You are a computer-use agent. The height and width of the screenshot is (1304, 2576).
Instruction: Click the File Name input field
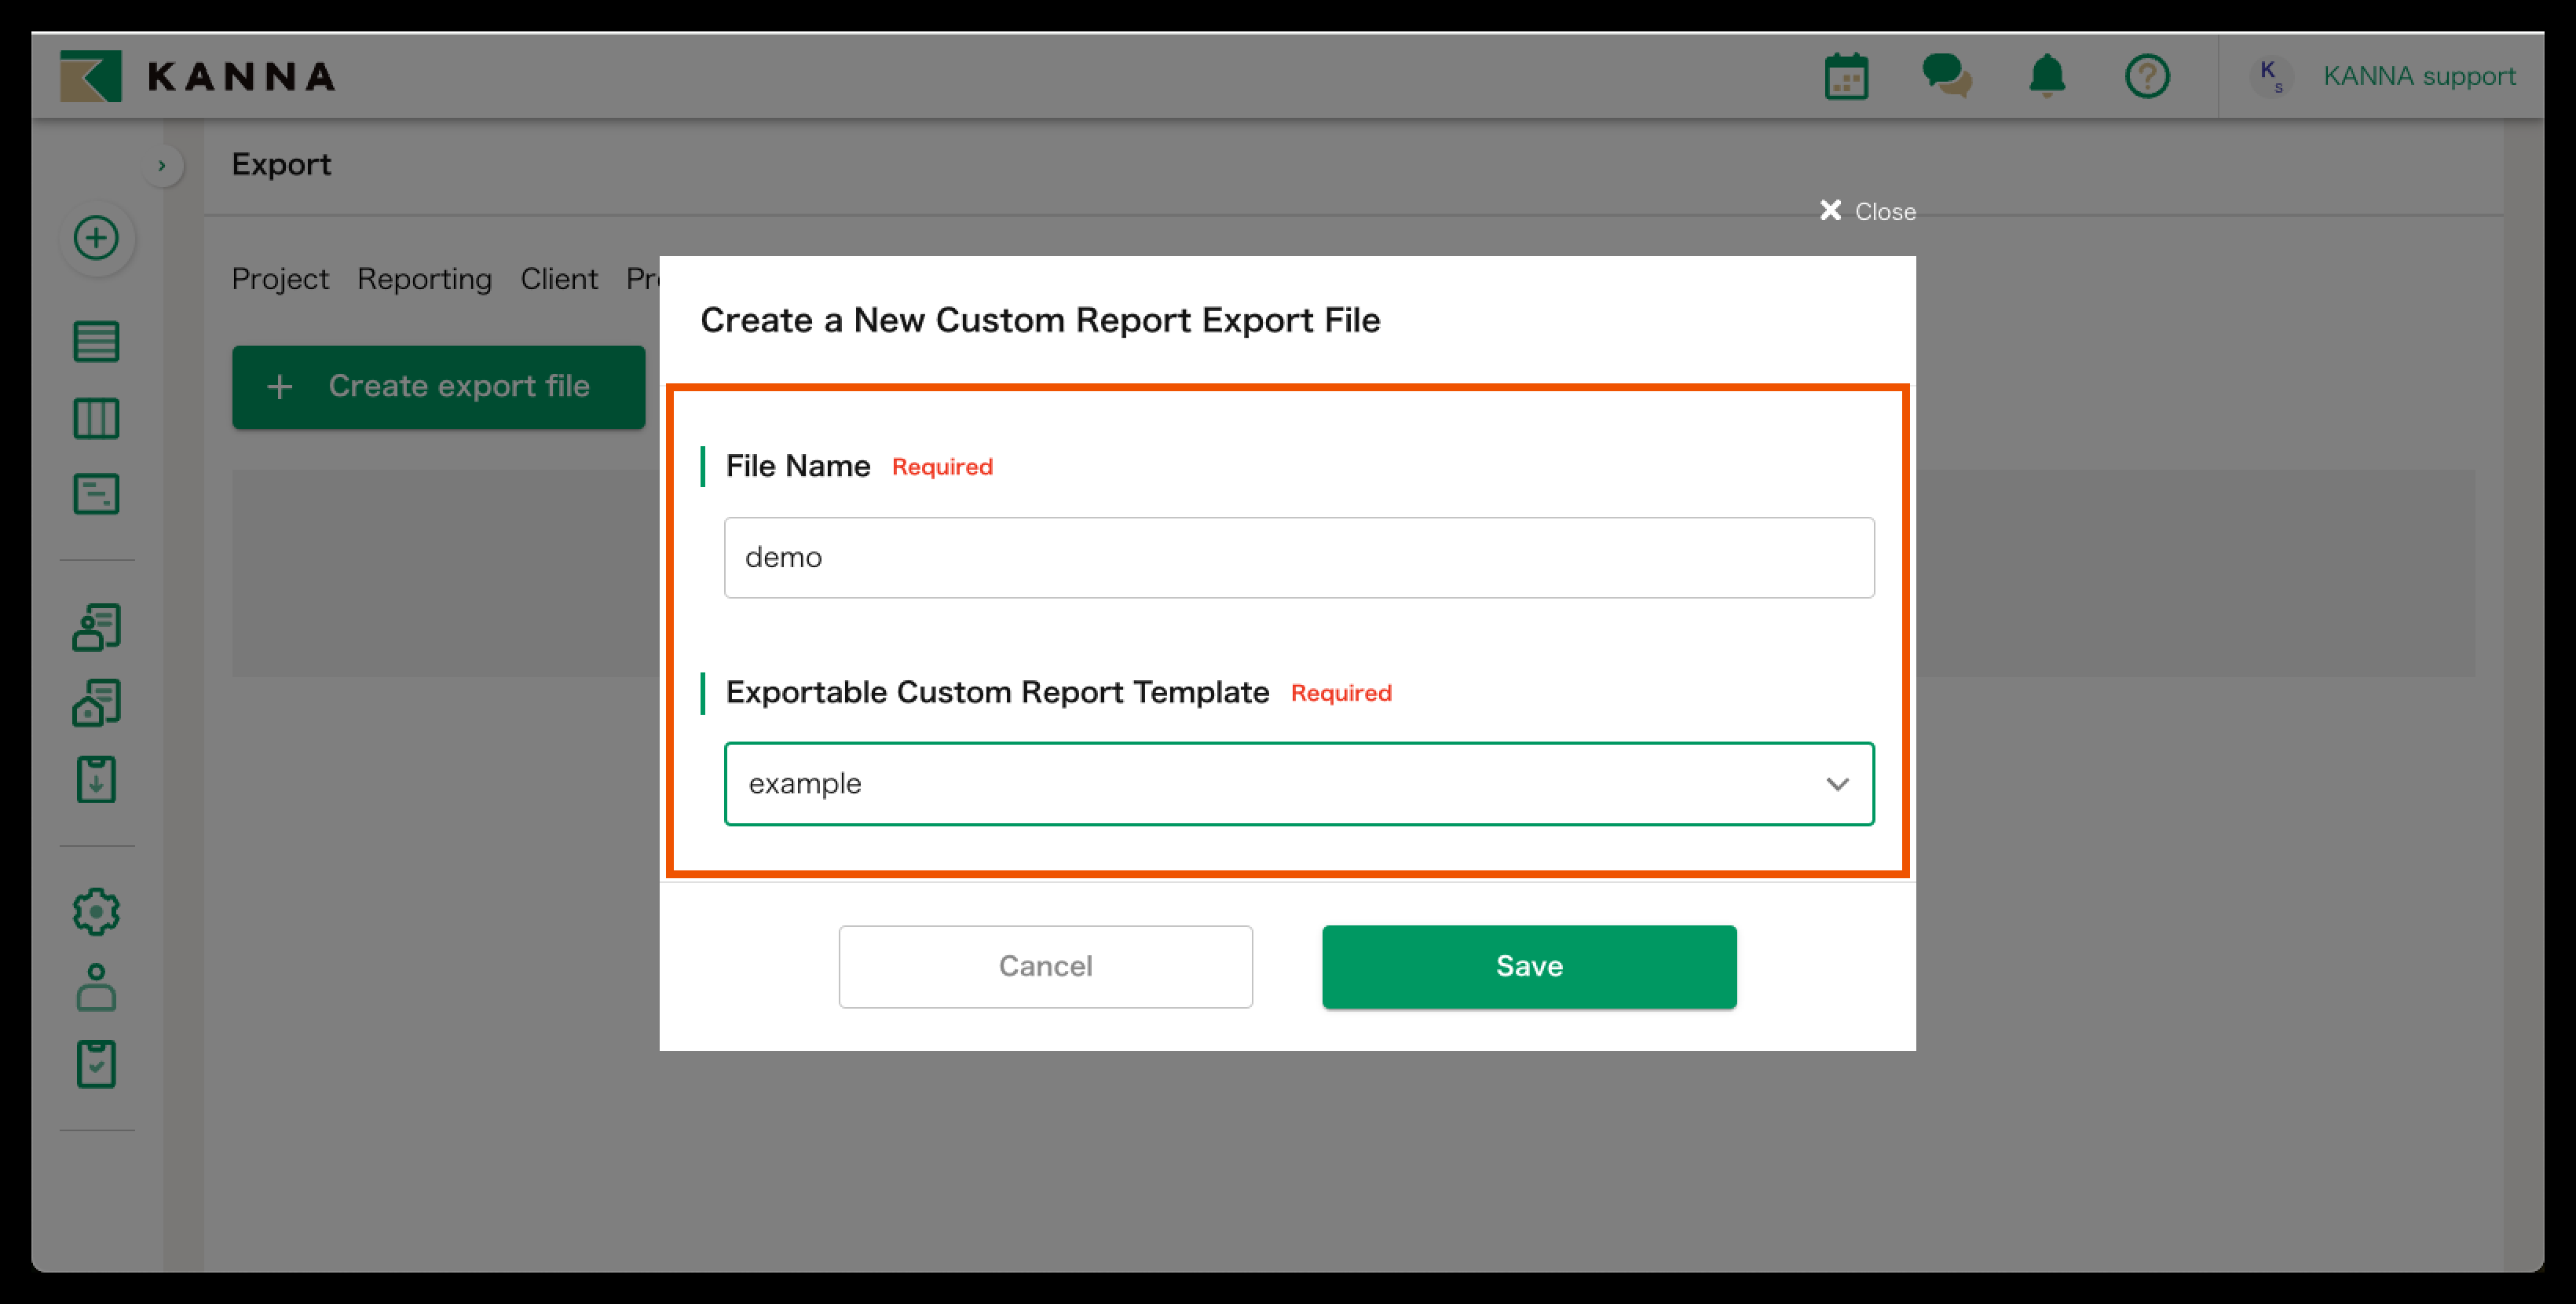1298,557
